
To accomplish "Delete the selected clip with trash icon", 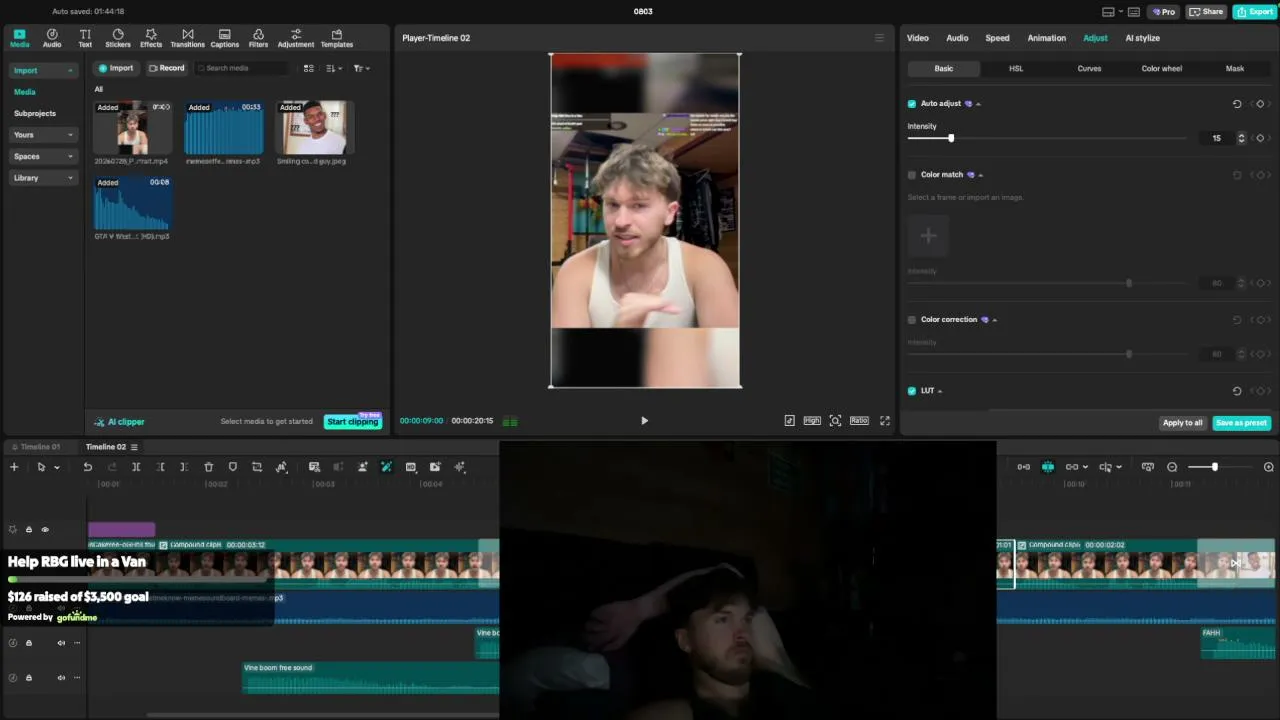I will (x=208, y=467).
